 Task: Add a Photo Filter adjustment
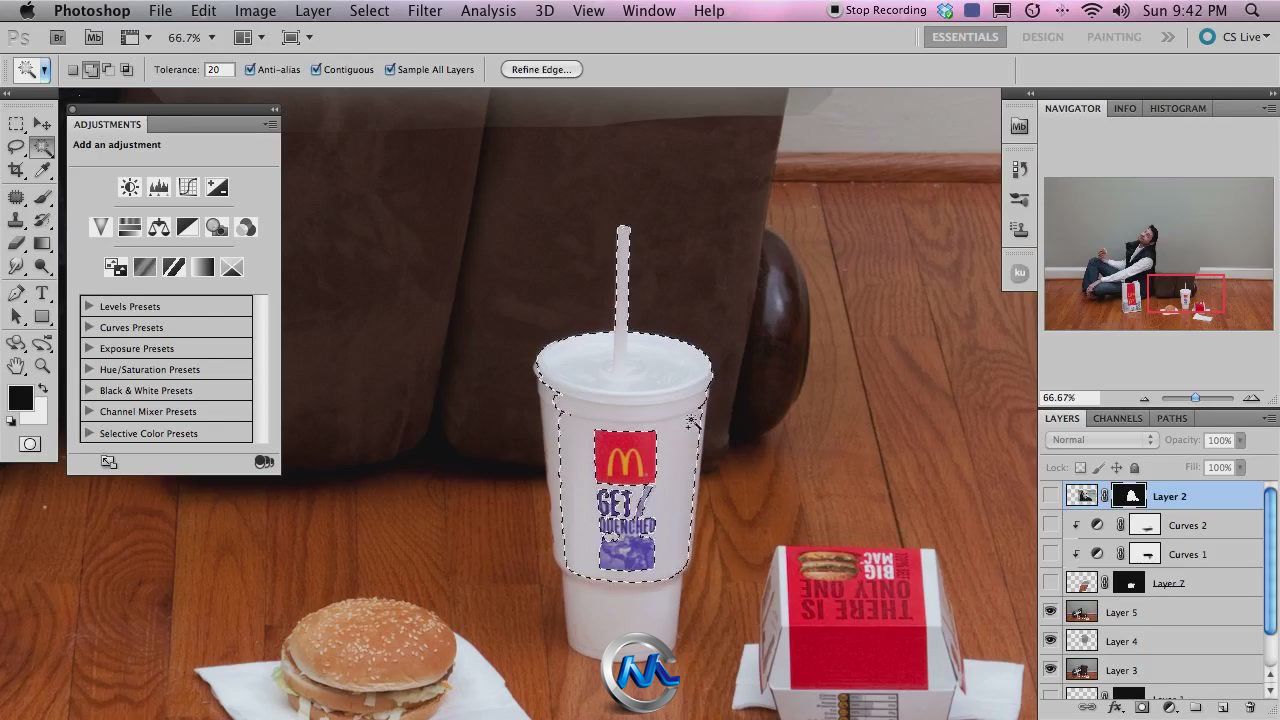[217, 227]
